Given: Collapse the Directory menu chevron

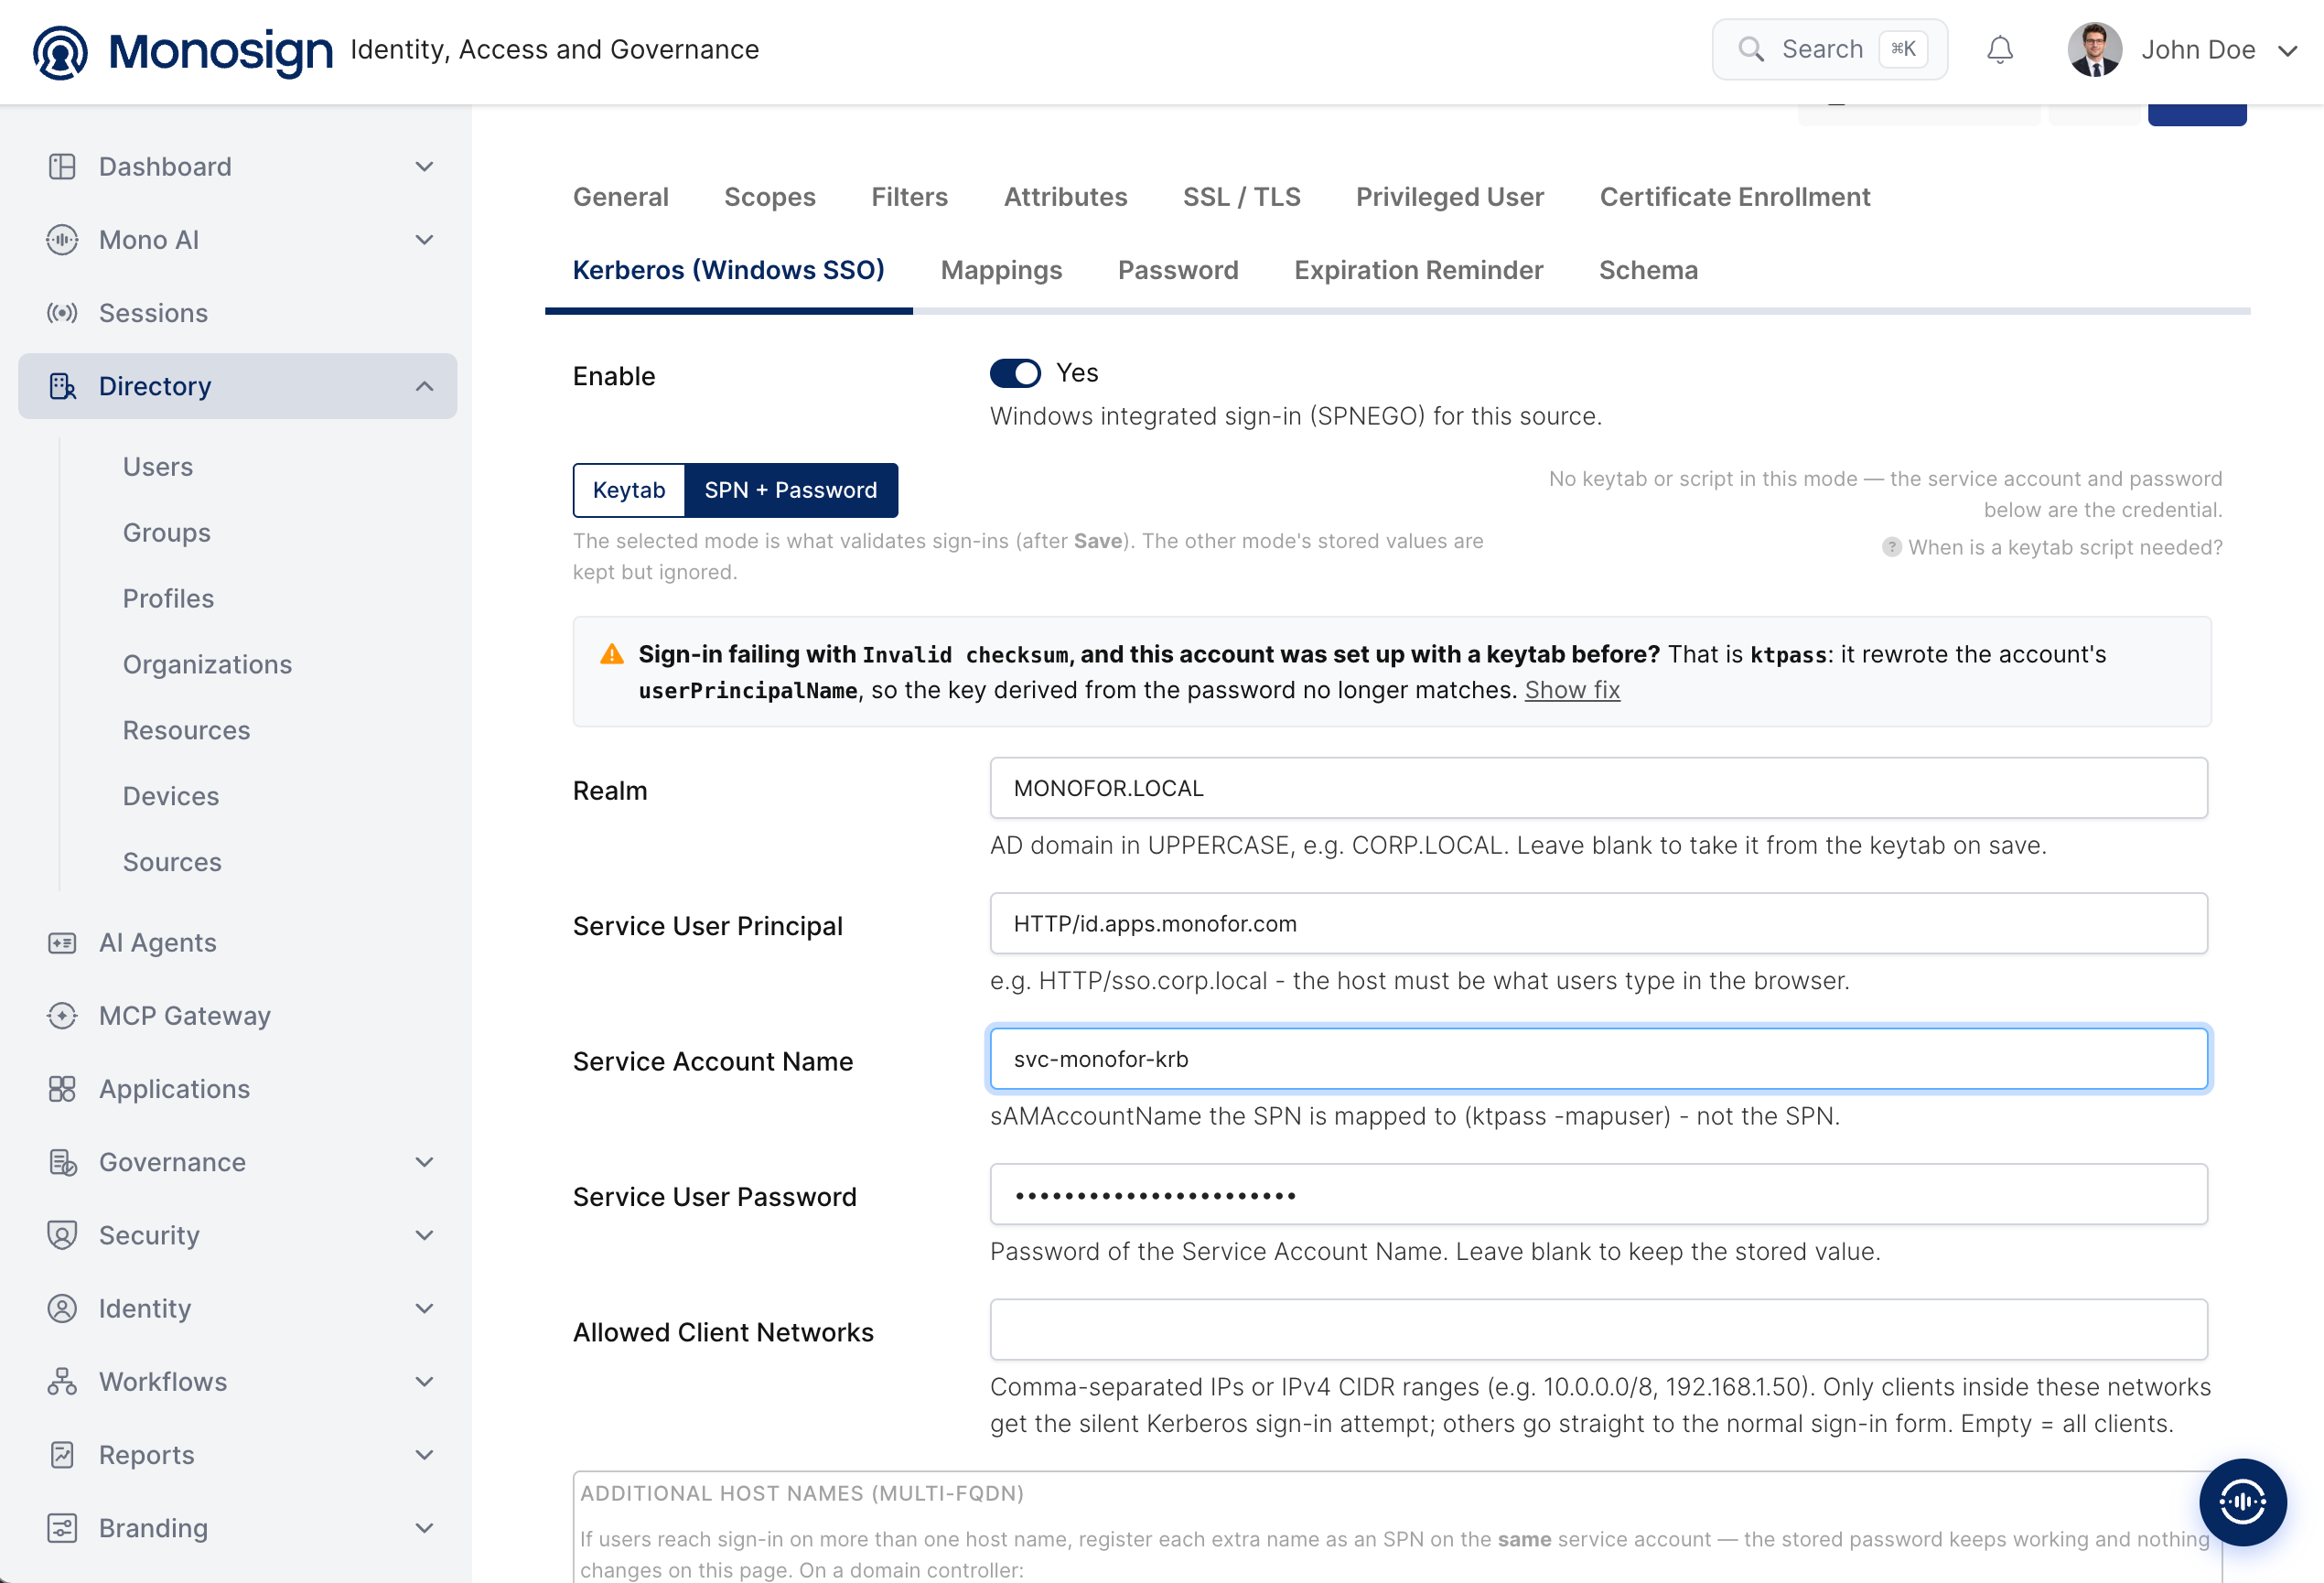Looking at the screenshot, I should click(424, 386).
